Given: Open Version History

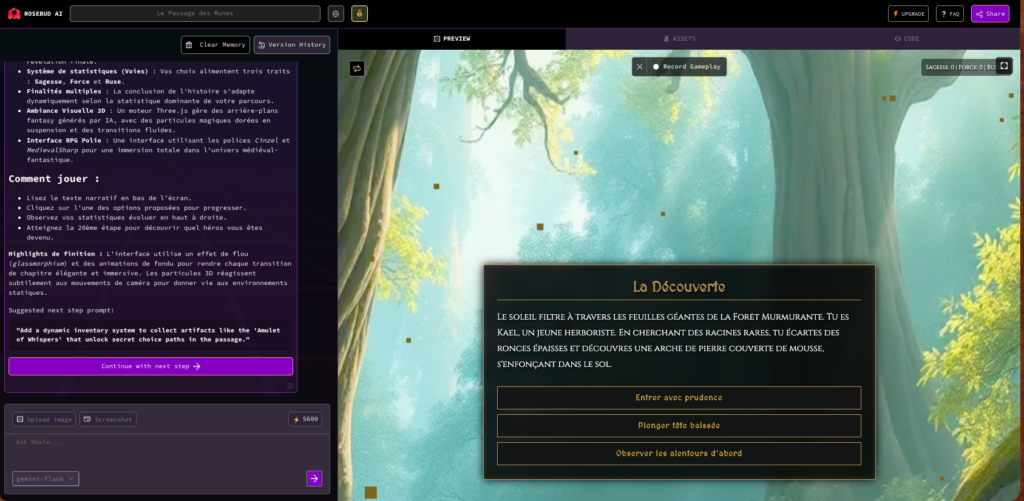Looking at the screenshot, I should pos(292,45).
